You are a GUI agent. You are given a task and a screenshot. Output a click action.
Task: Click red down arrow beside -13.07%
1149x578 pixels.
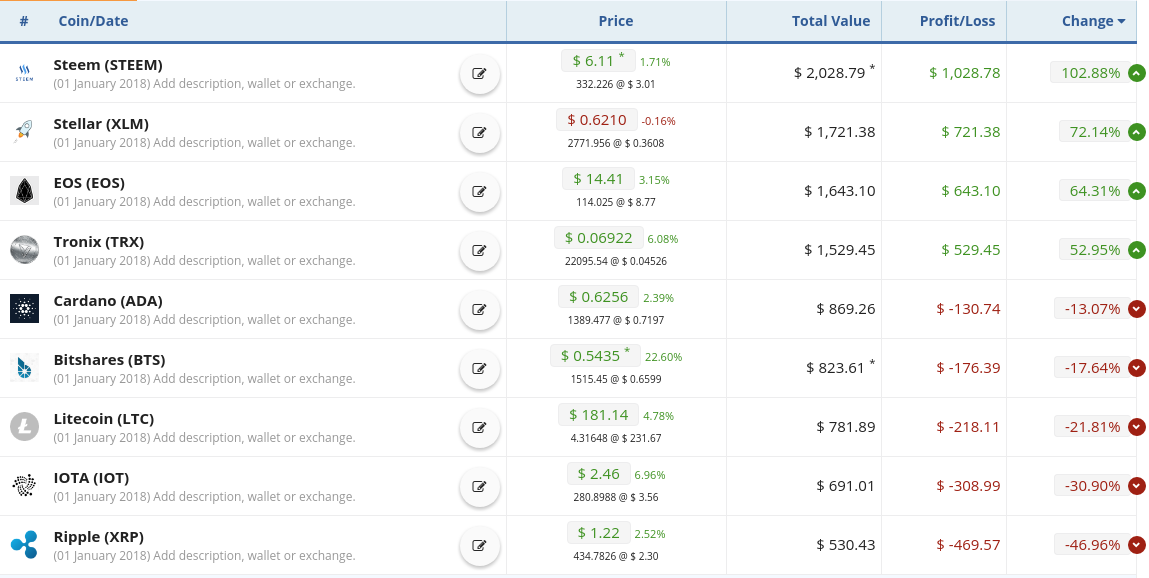click(1137, 309)
